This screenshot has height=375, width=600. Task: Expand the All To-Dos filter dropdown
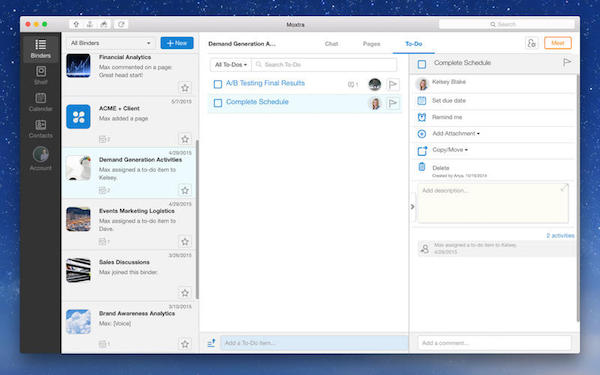point(231,65)
